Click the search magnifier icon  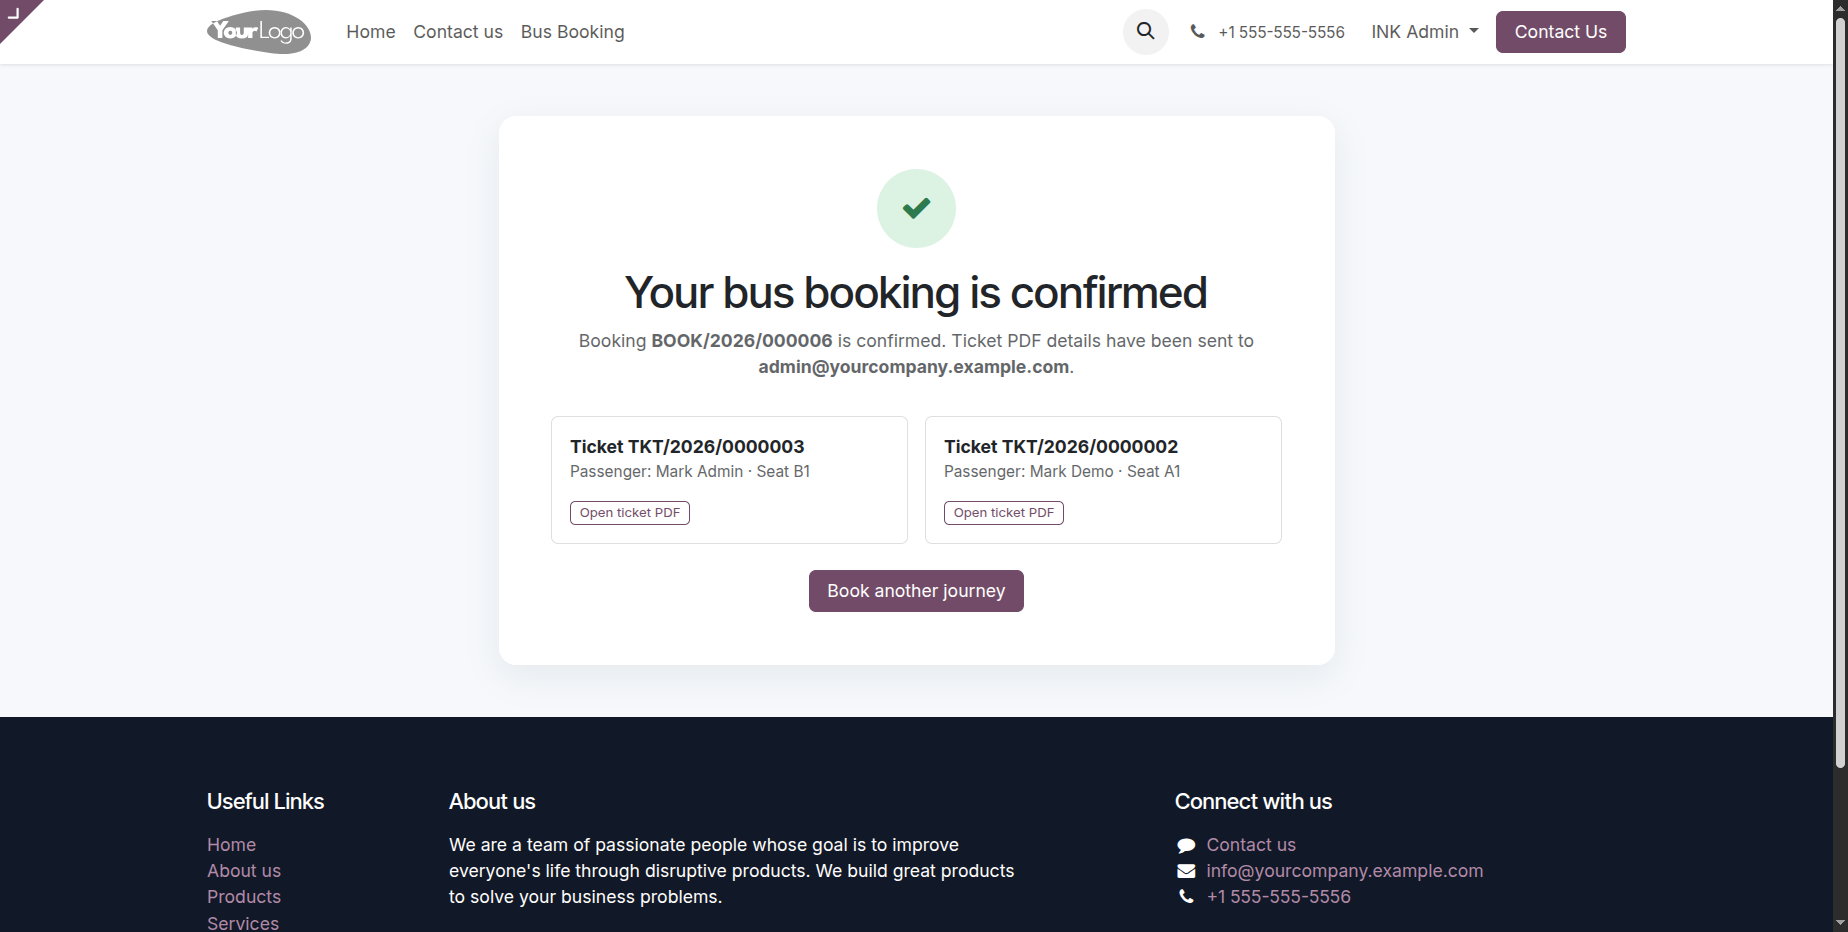click(1146, 32)
